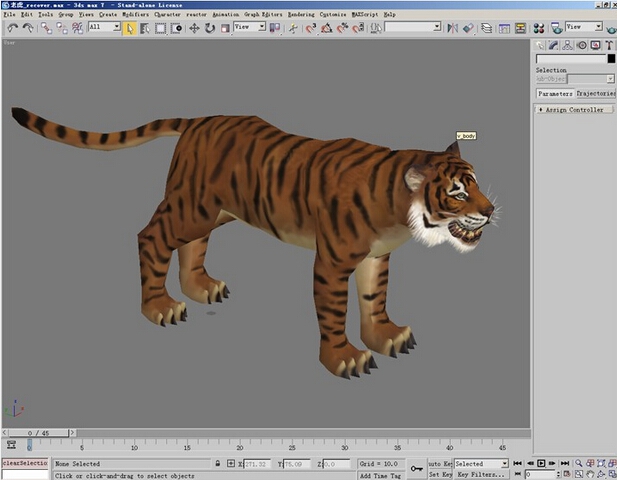The image size is (617, 480).
Task: Toggle the Selection Lock padlock
Action: click(x=218, y=463)
